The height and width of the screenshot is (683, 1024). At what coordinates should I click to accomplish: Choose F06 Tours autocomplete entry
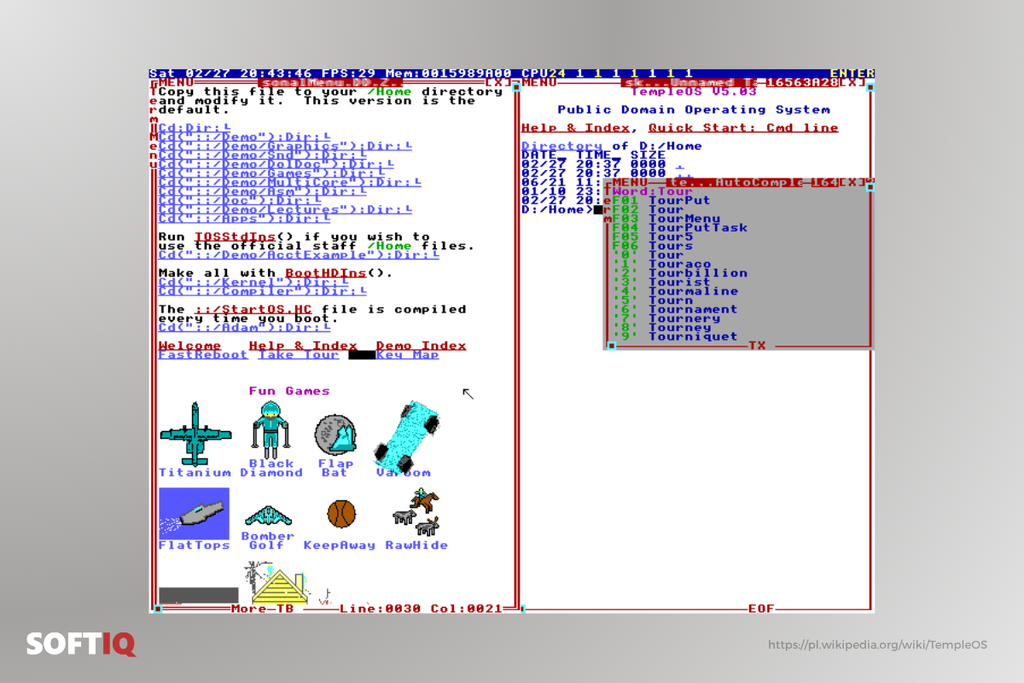pos(652,246)
